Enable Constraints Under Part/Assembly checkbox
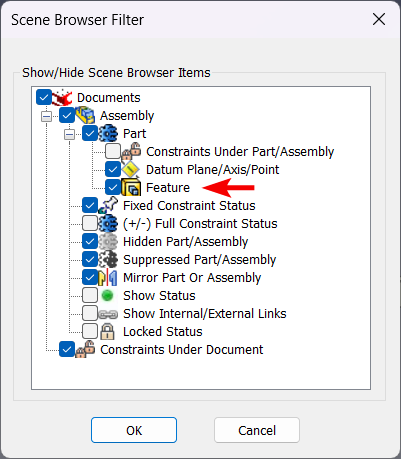Screen dimensions: 401x459 (113, 151)
